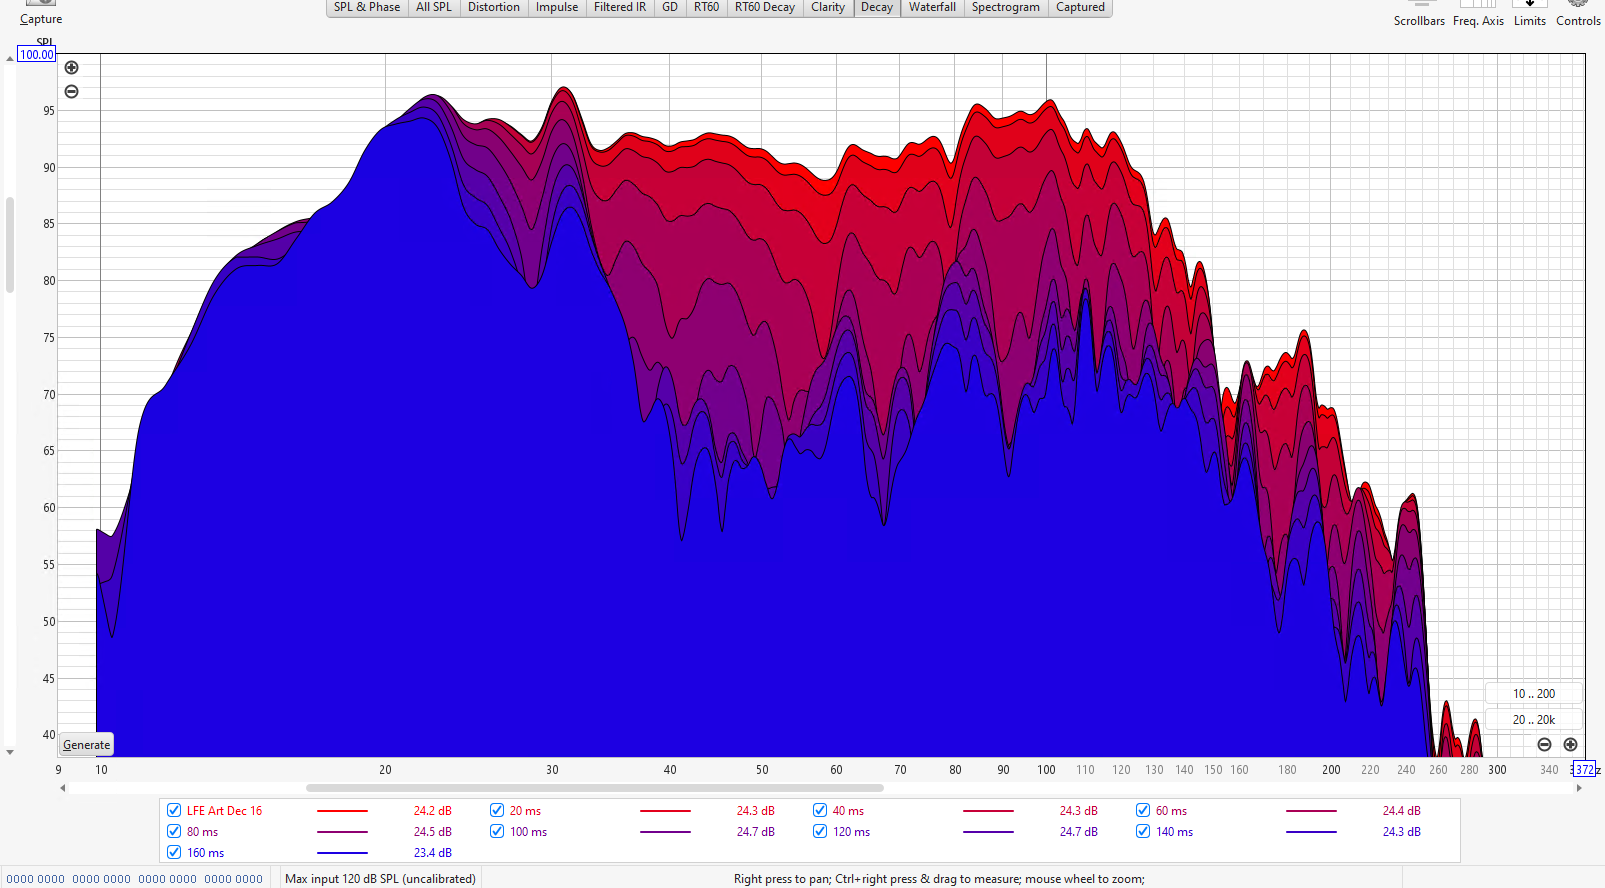Viewport: 1605px width, 888px height.
Task: Click the horizontal zoom in icon at bottom-right
Action: (1570, 745)
